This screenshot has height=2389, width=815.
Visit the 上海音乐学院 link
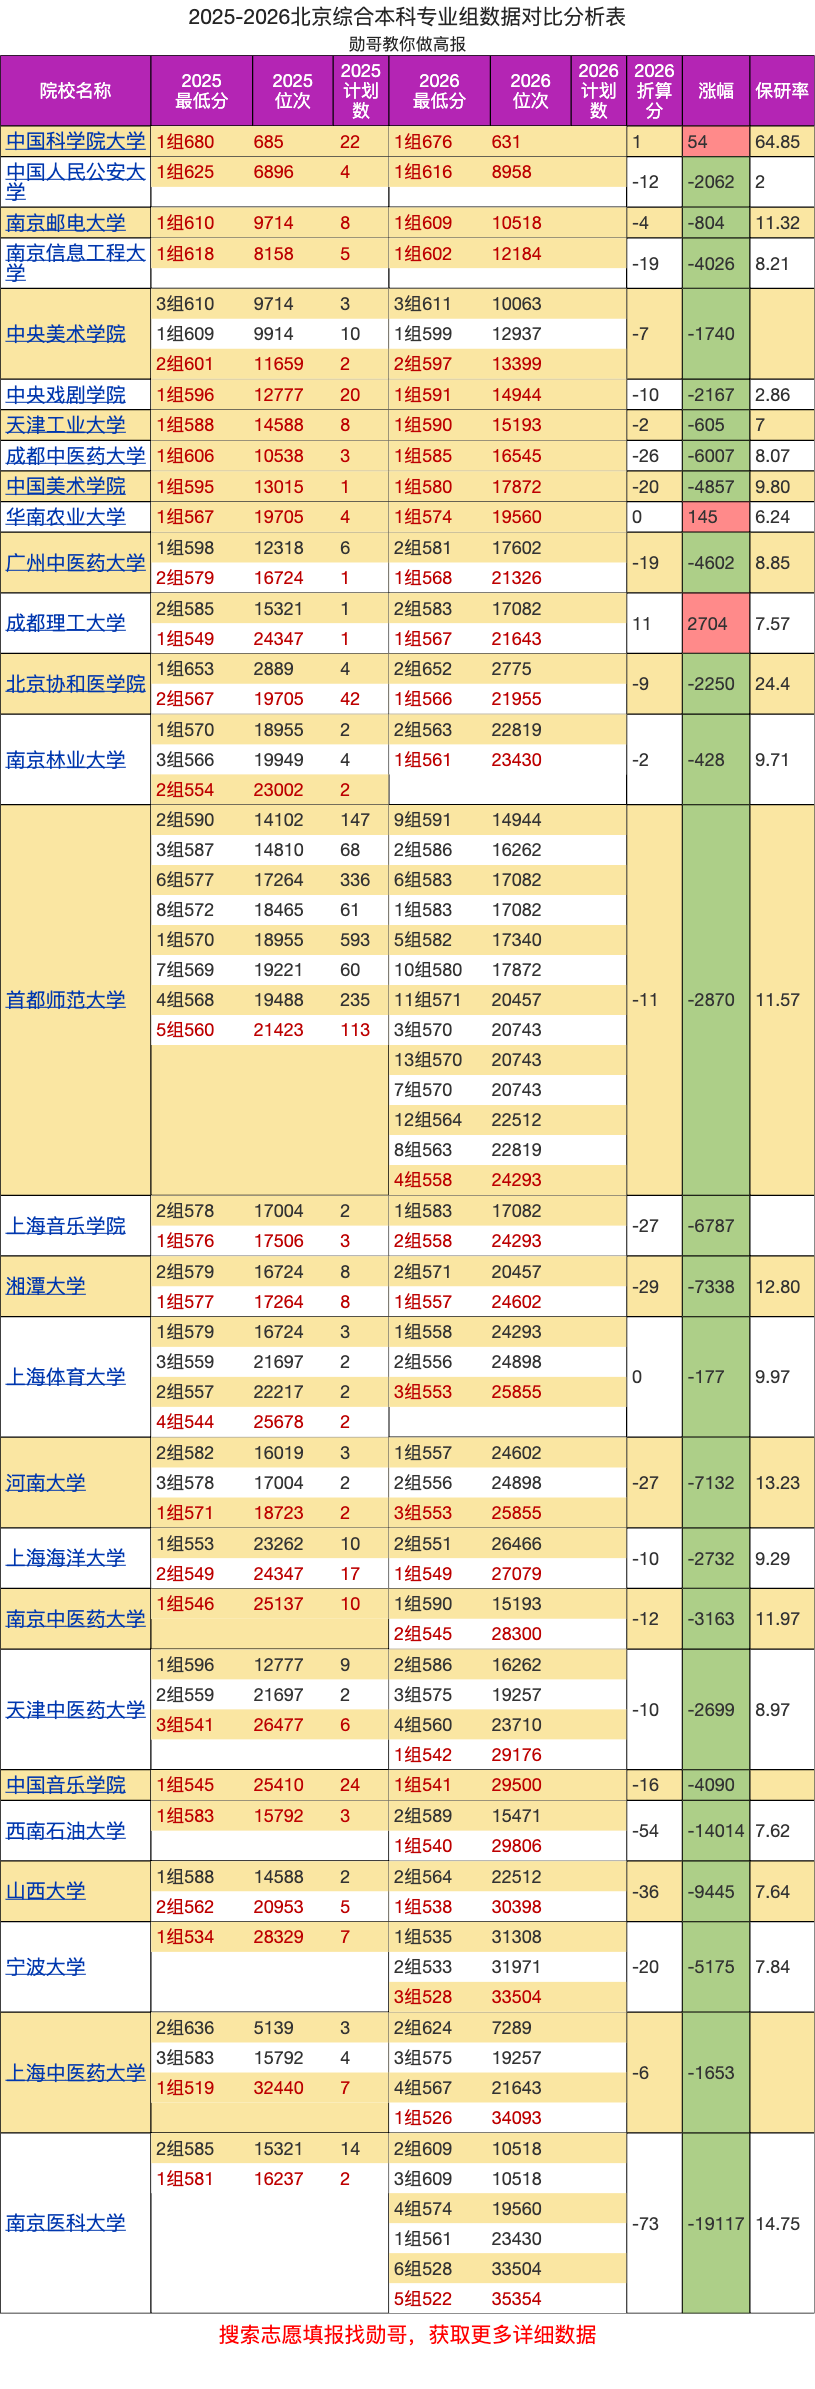coord(66,1225)
